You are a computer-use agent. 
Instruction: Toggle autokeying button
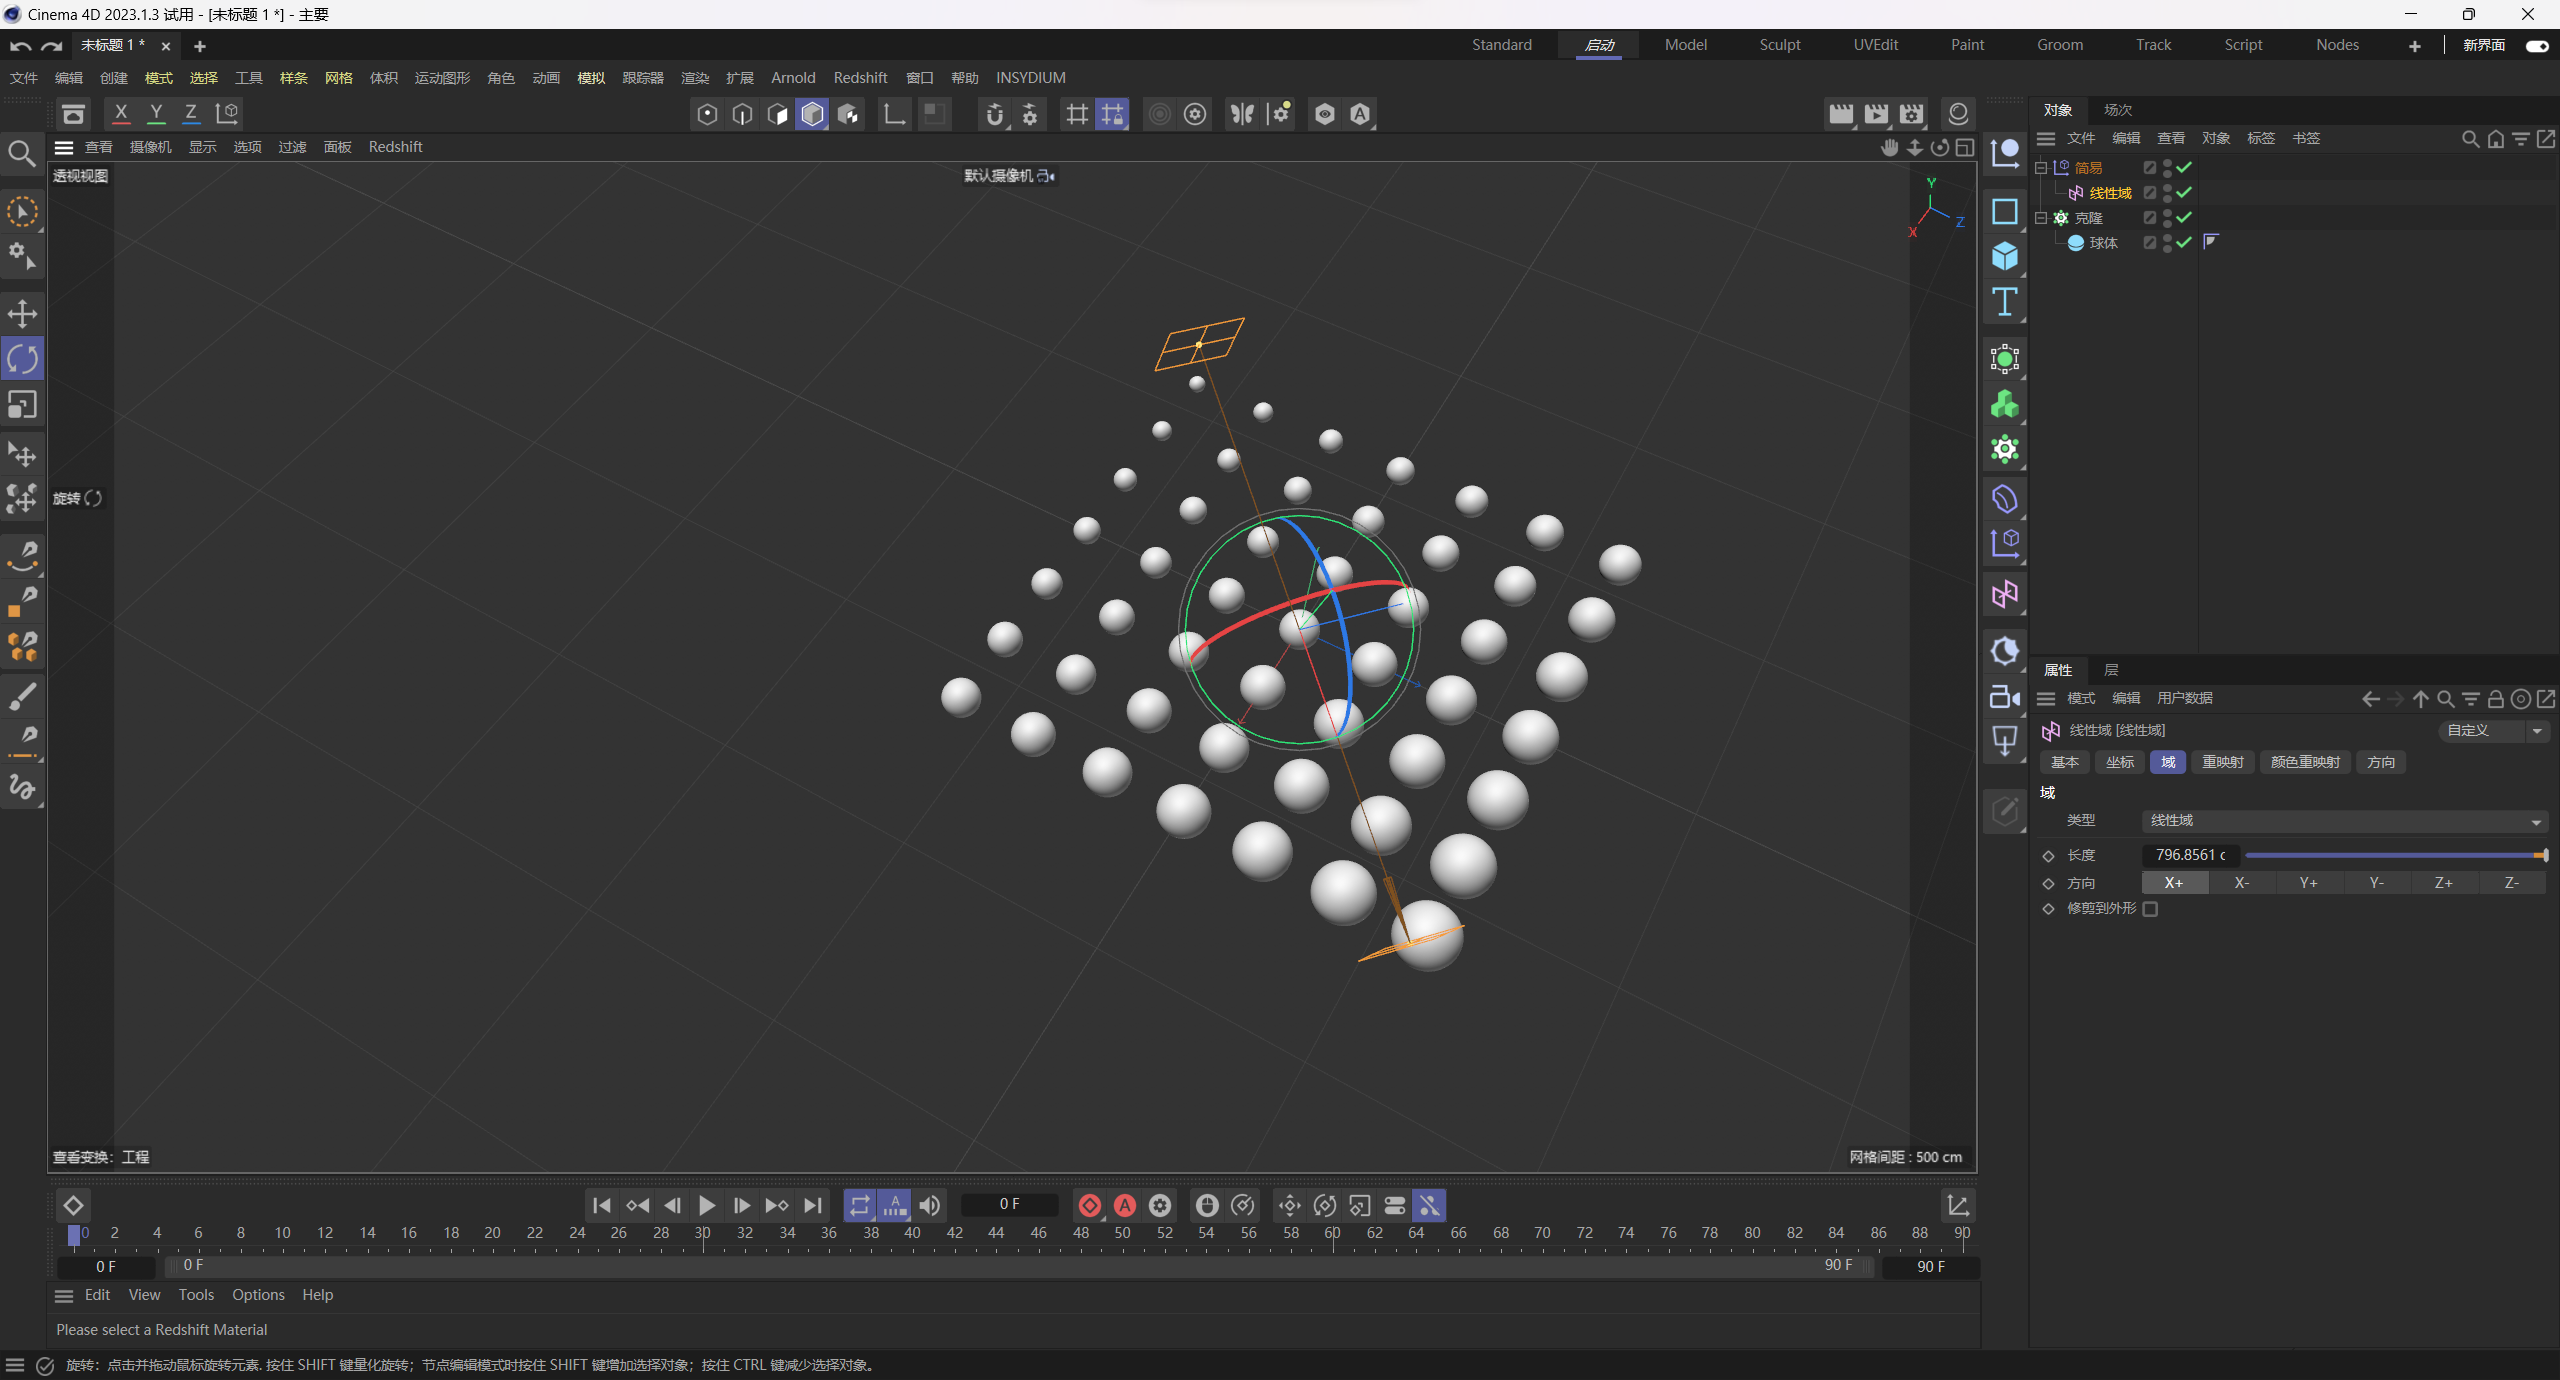coord(1125,1206)
